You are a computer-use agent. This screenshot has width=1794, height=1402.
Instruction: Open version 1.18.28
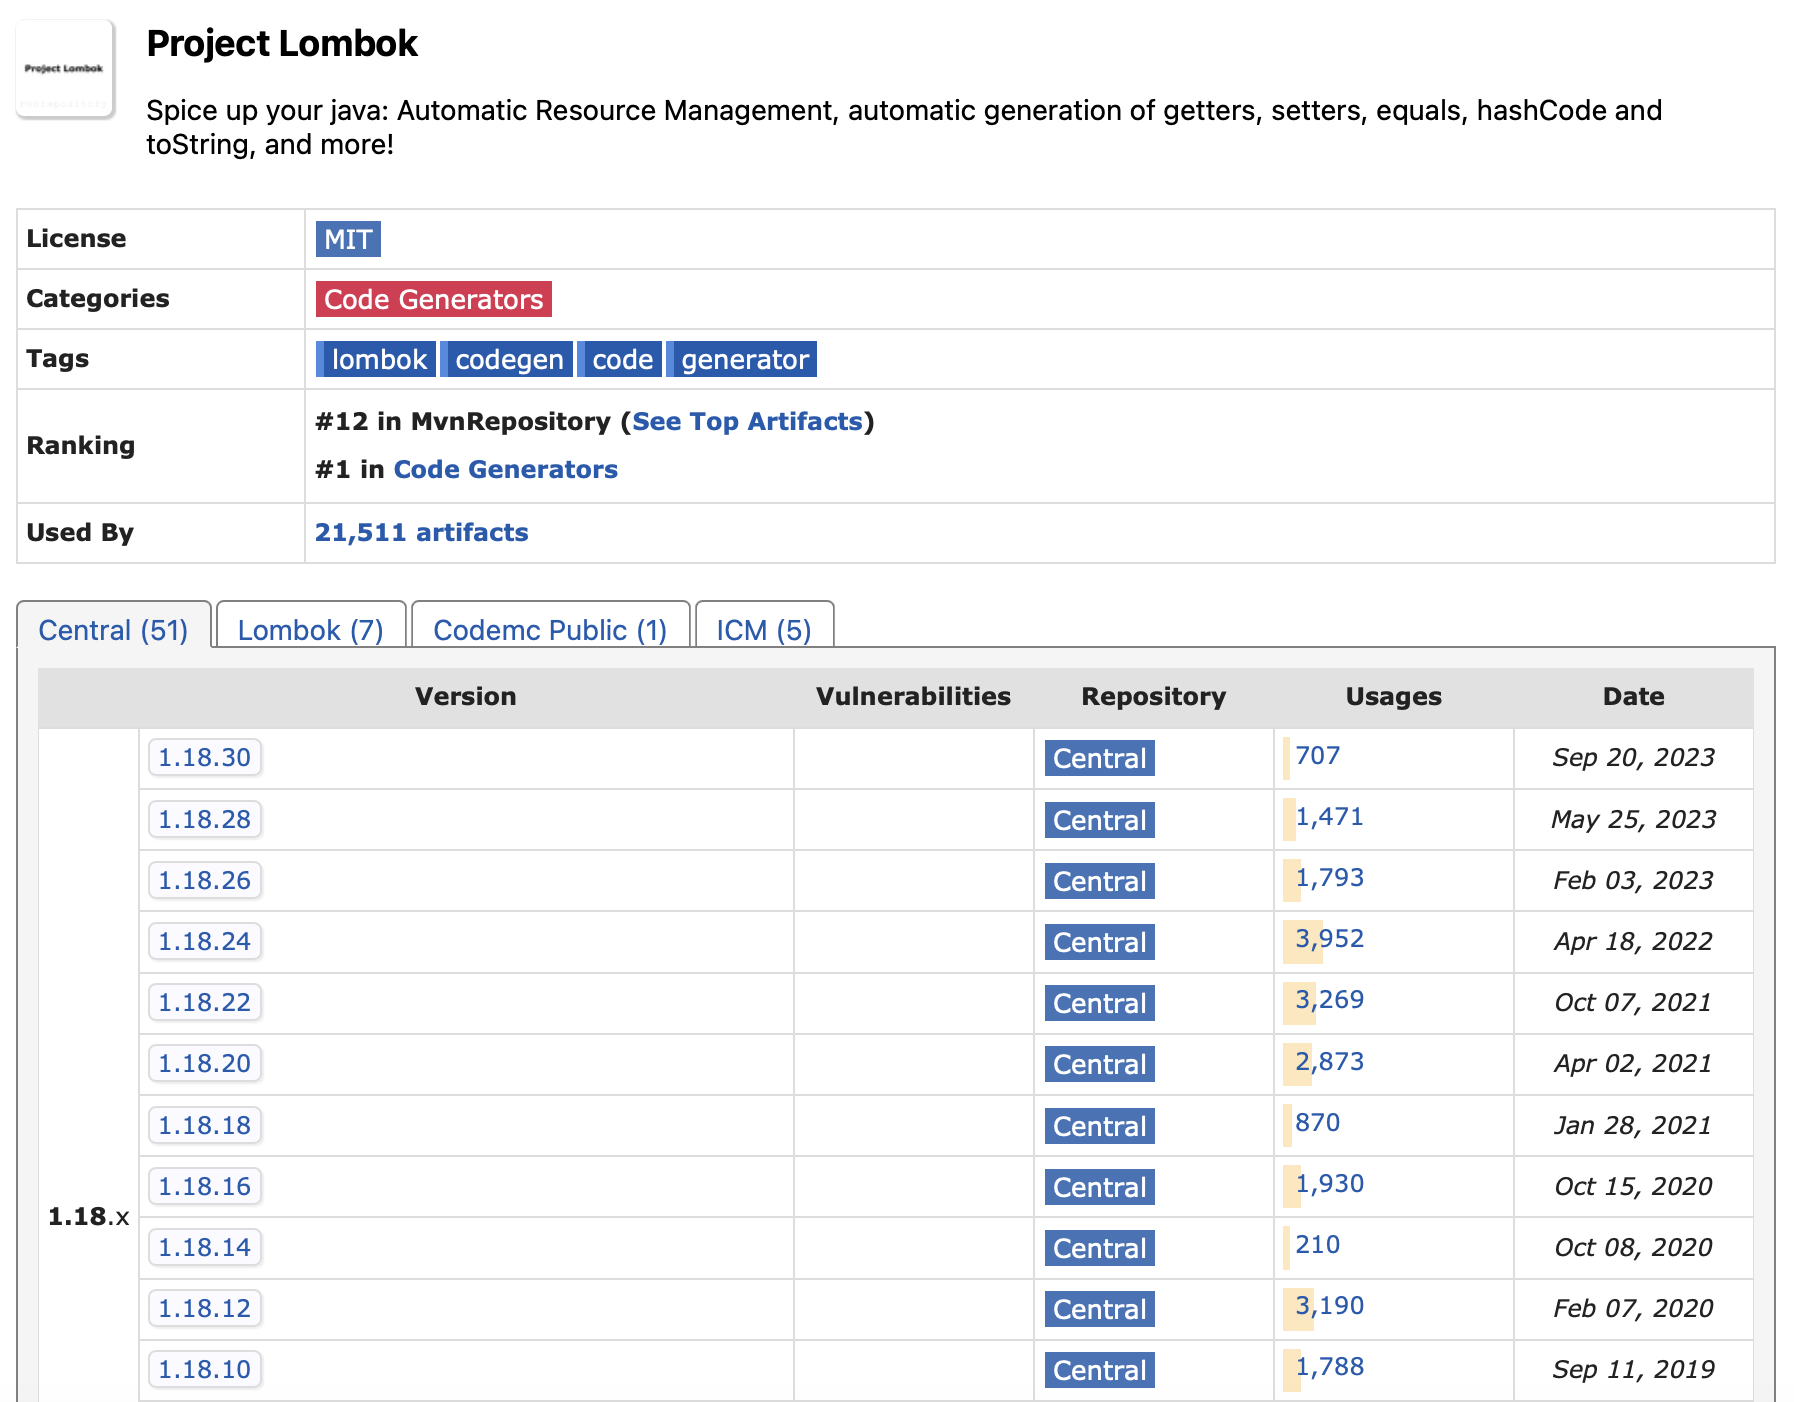205,819
